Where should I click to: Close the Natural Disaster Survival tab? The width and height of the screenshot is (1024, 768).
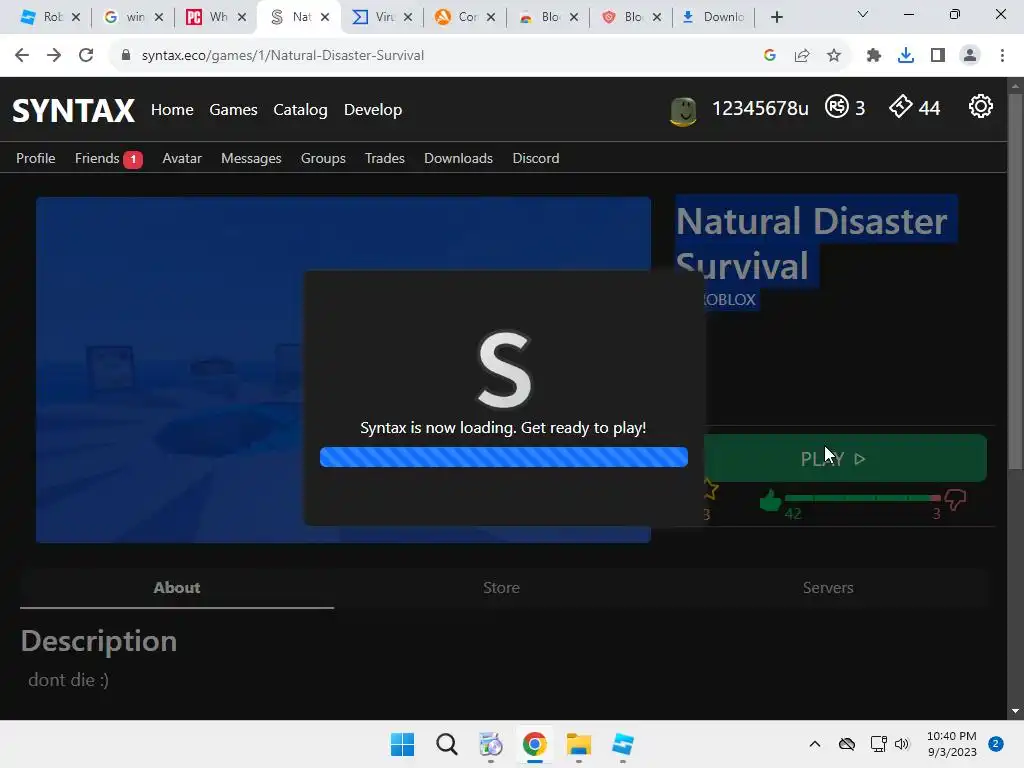325,17
